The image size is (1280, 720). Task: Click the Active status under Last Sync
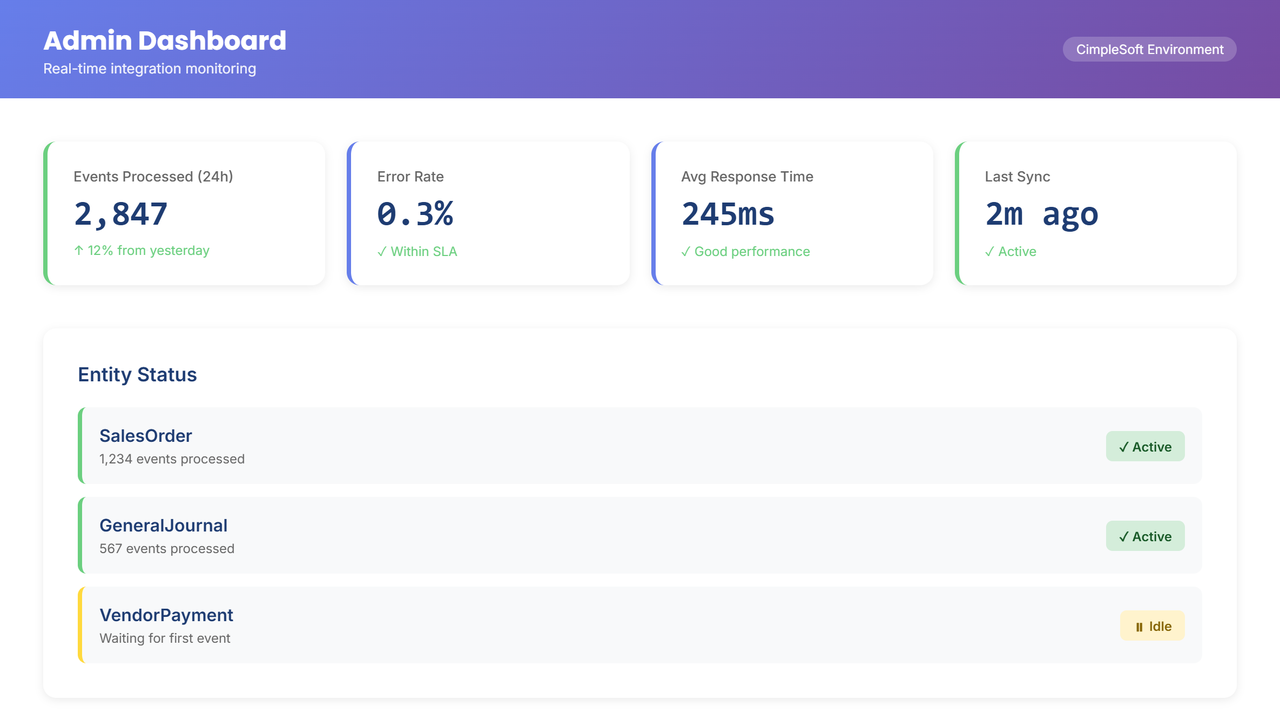click(x=1010, y=251)
